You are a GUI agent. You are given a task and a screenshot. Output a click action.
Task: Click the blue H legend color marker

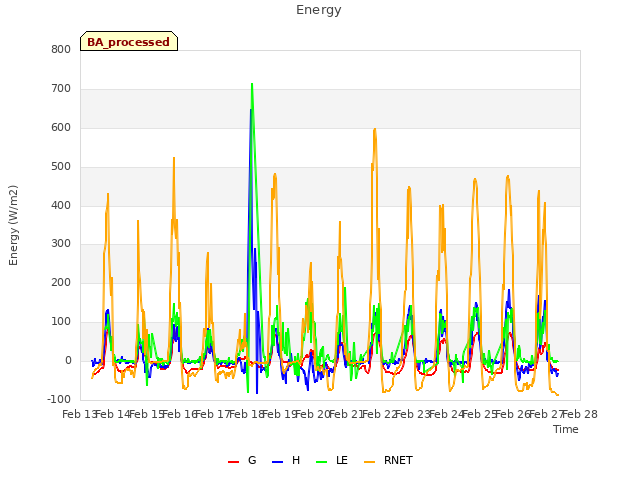click(278, 462)
